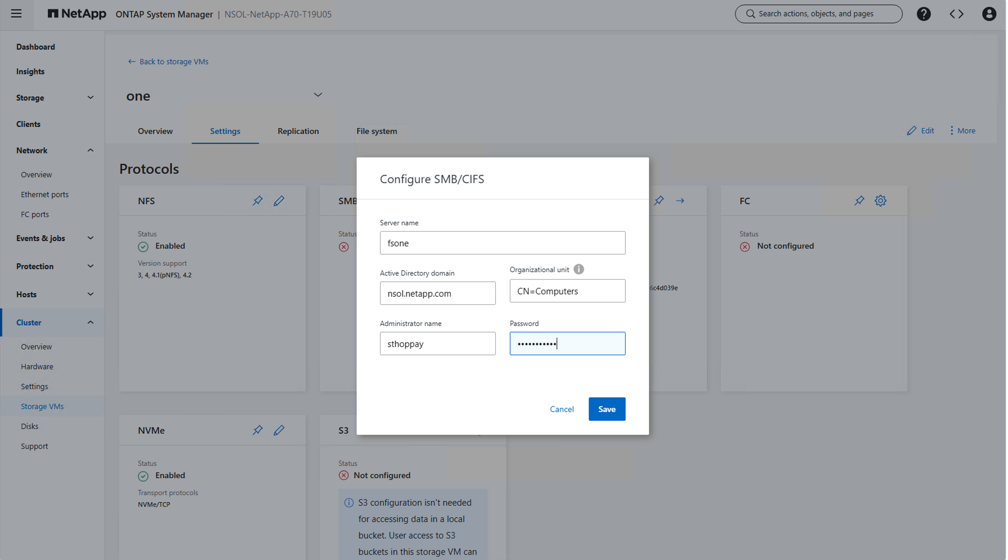Pin the FC protocol card

click(x=859, y=201)
